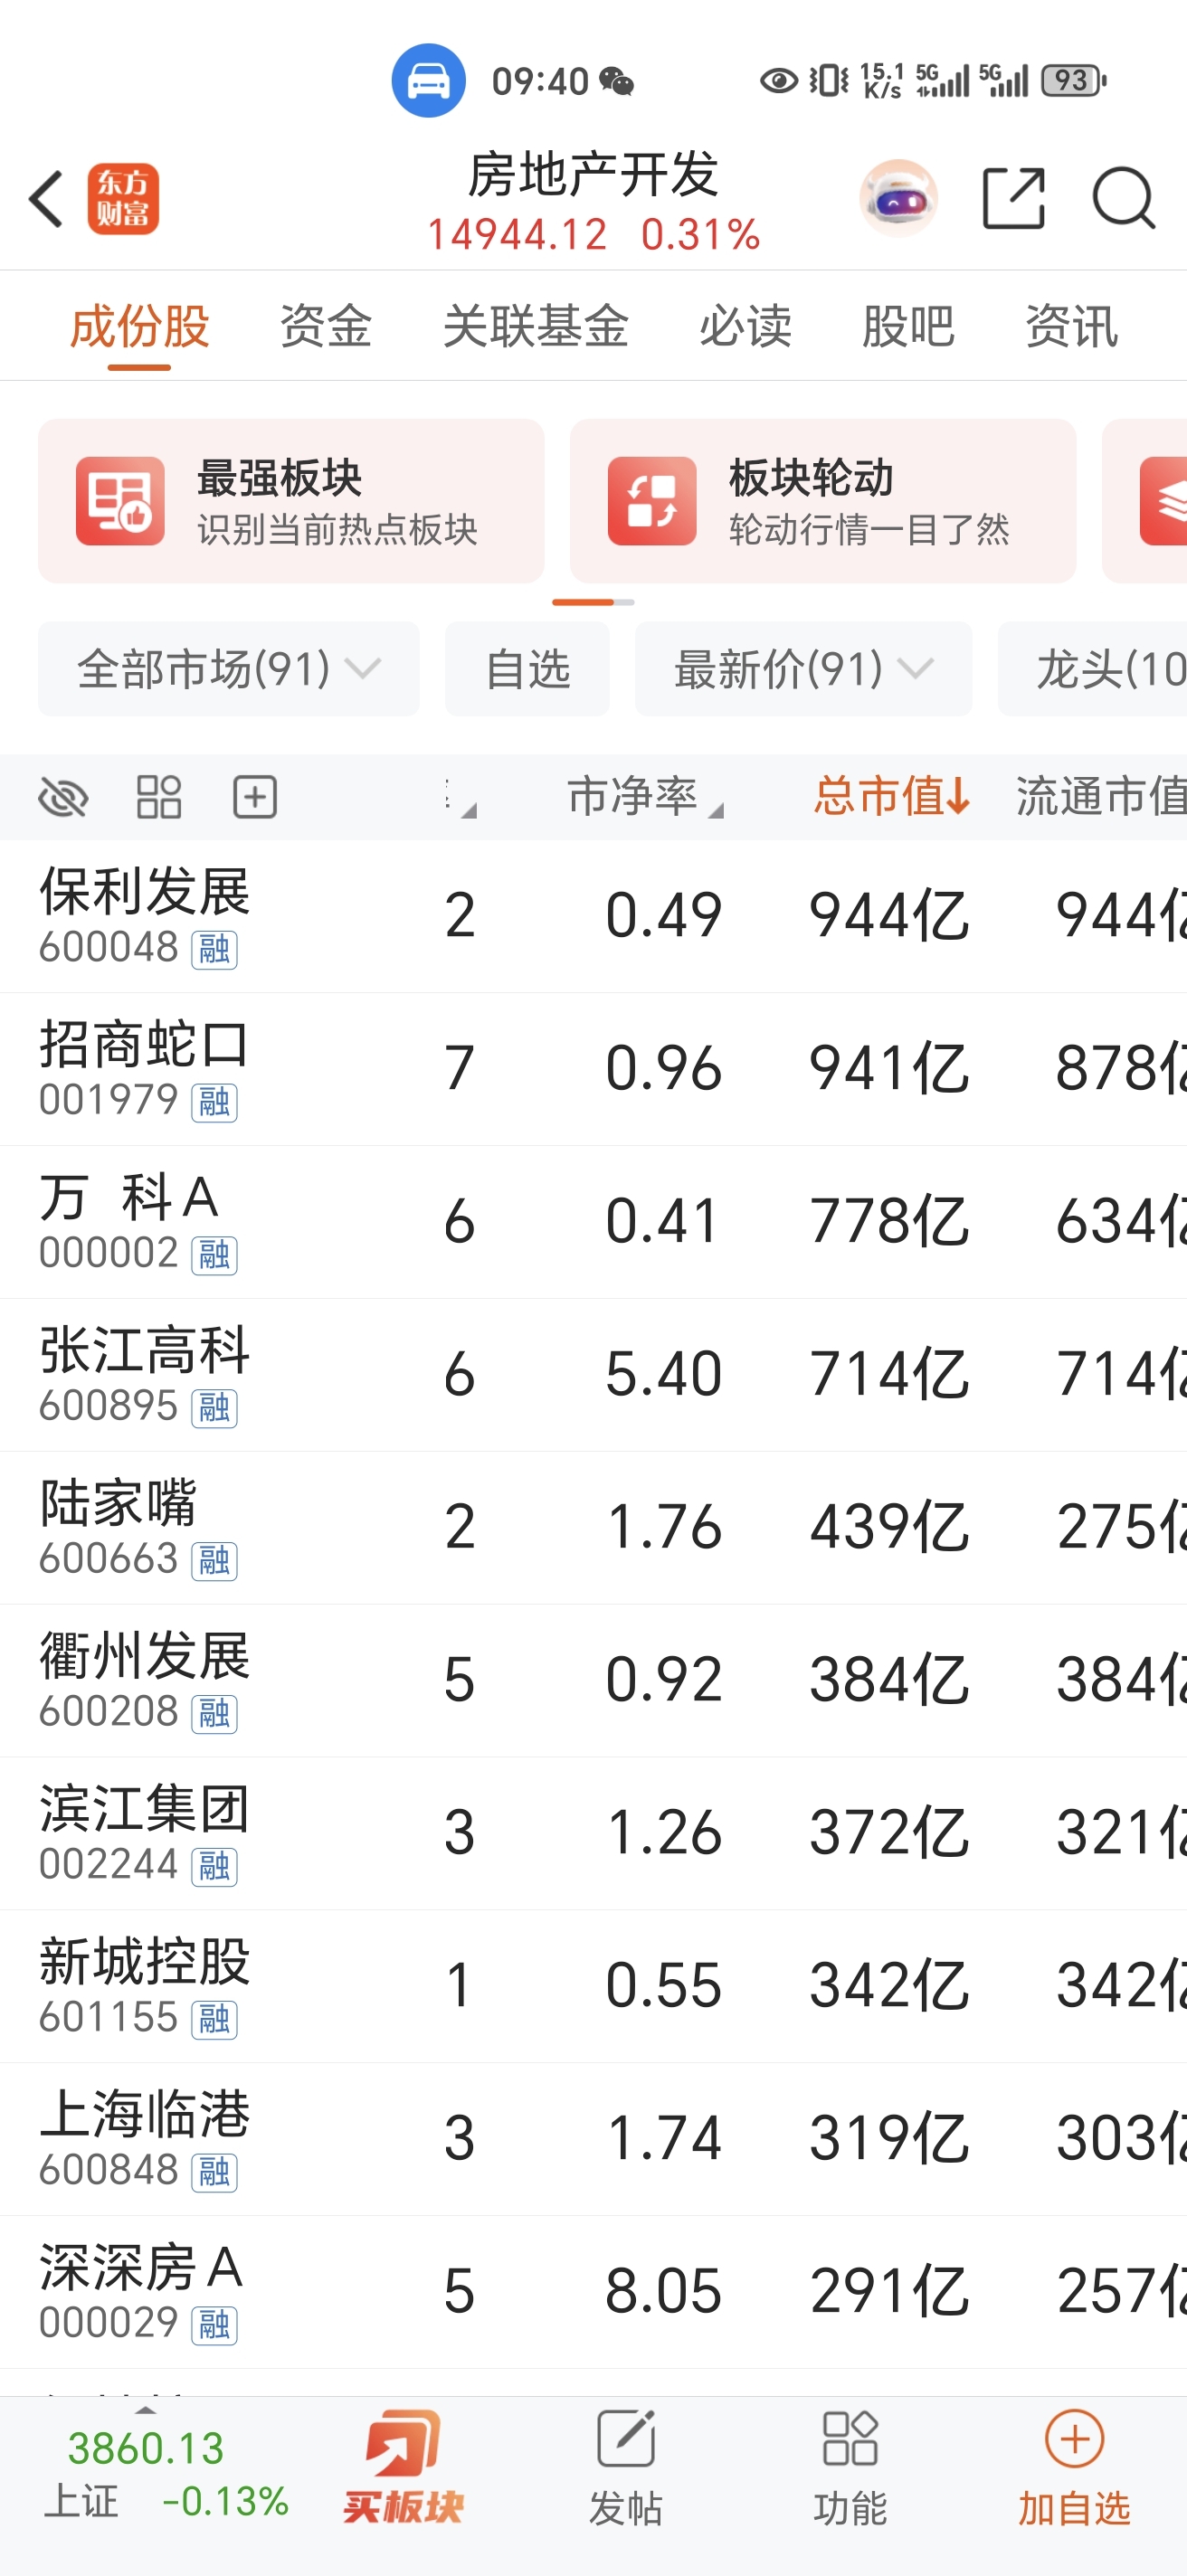Tap the driving mode car icon in status bar
Screen dimensions: 1187x2576
(x=428, y=81)
